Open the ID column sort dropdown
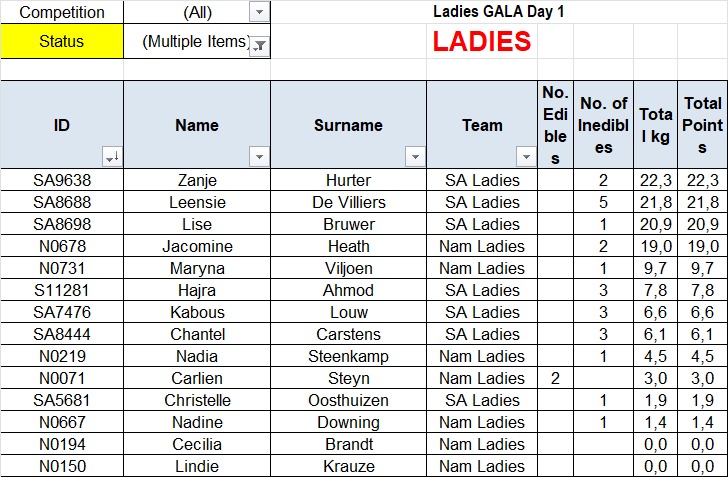Screen dimensions: 728x477 pyautogui.click(x=112, y=157)
